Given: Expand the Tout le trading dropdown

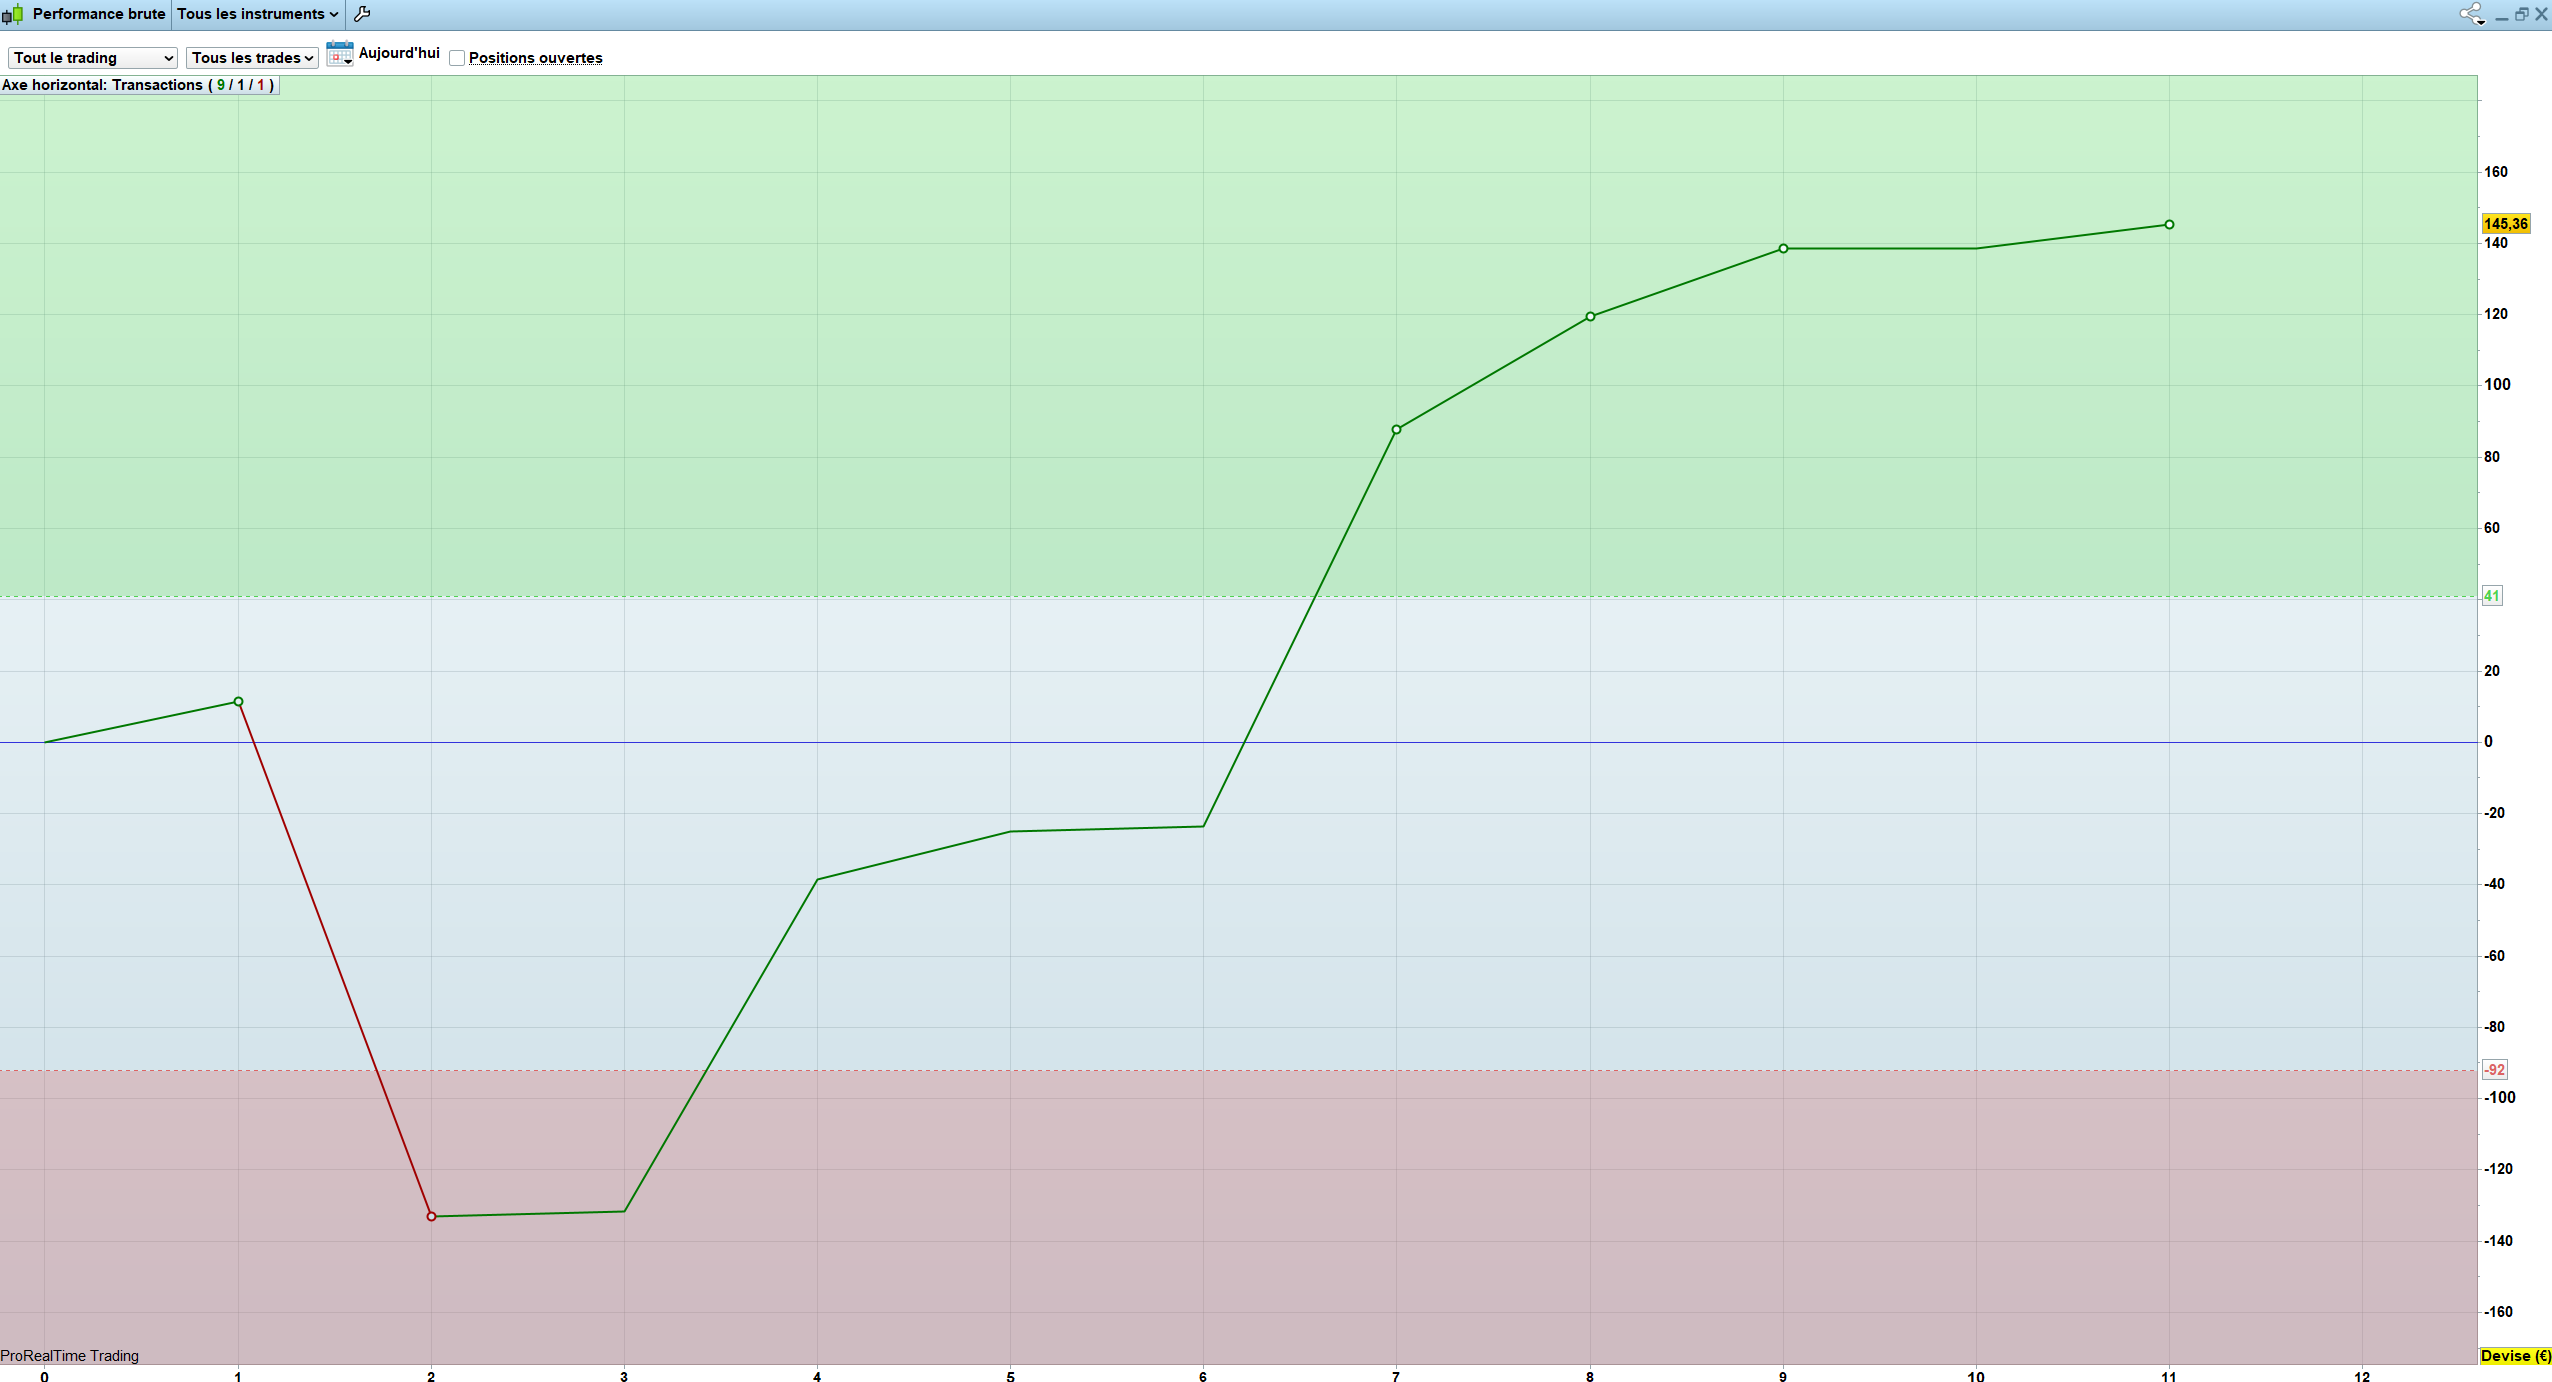Looking at the screenshot, I should click(92, 58).
